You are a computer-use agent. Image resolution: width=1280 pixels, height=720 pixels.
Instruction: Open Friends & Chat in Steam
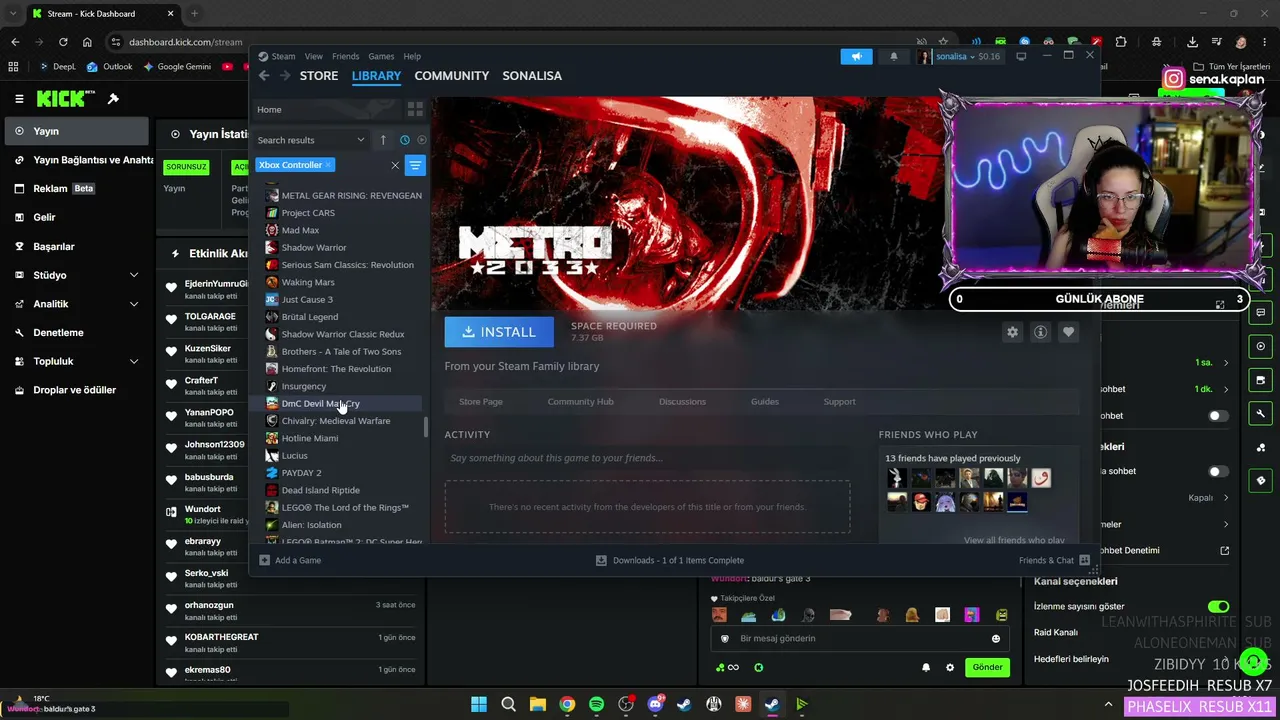point(1054,560)
